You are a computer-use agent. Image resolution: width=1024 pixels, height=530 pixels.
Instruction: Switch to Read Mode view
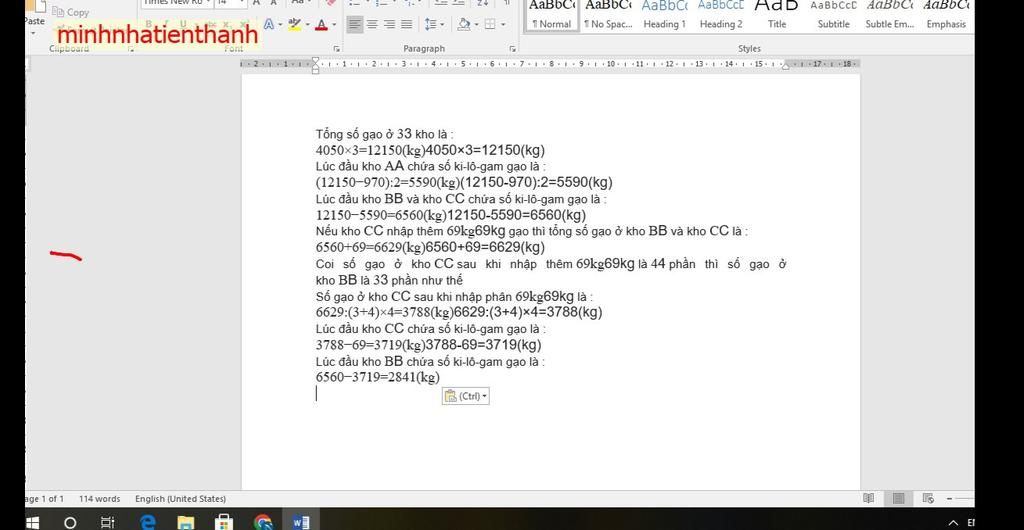[869, 499]
